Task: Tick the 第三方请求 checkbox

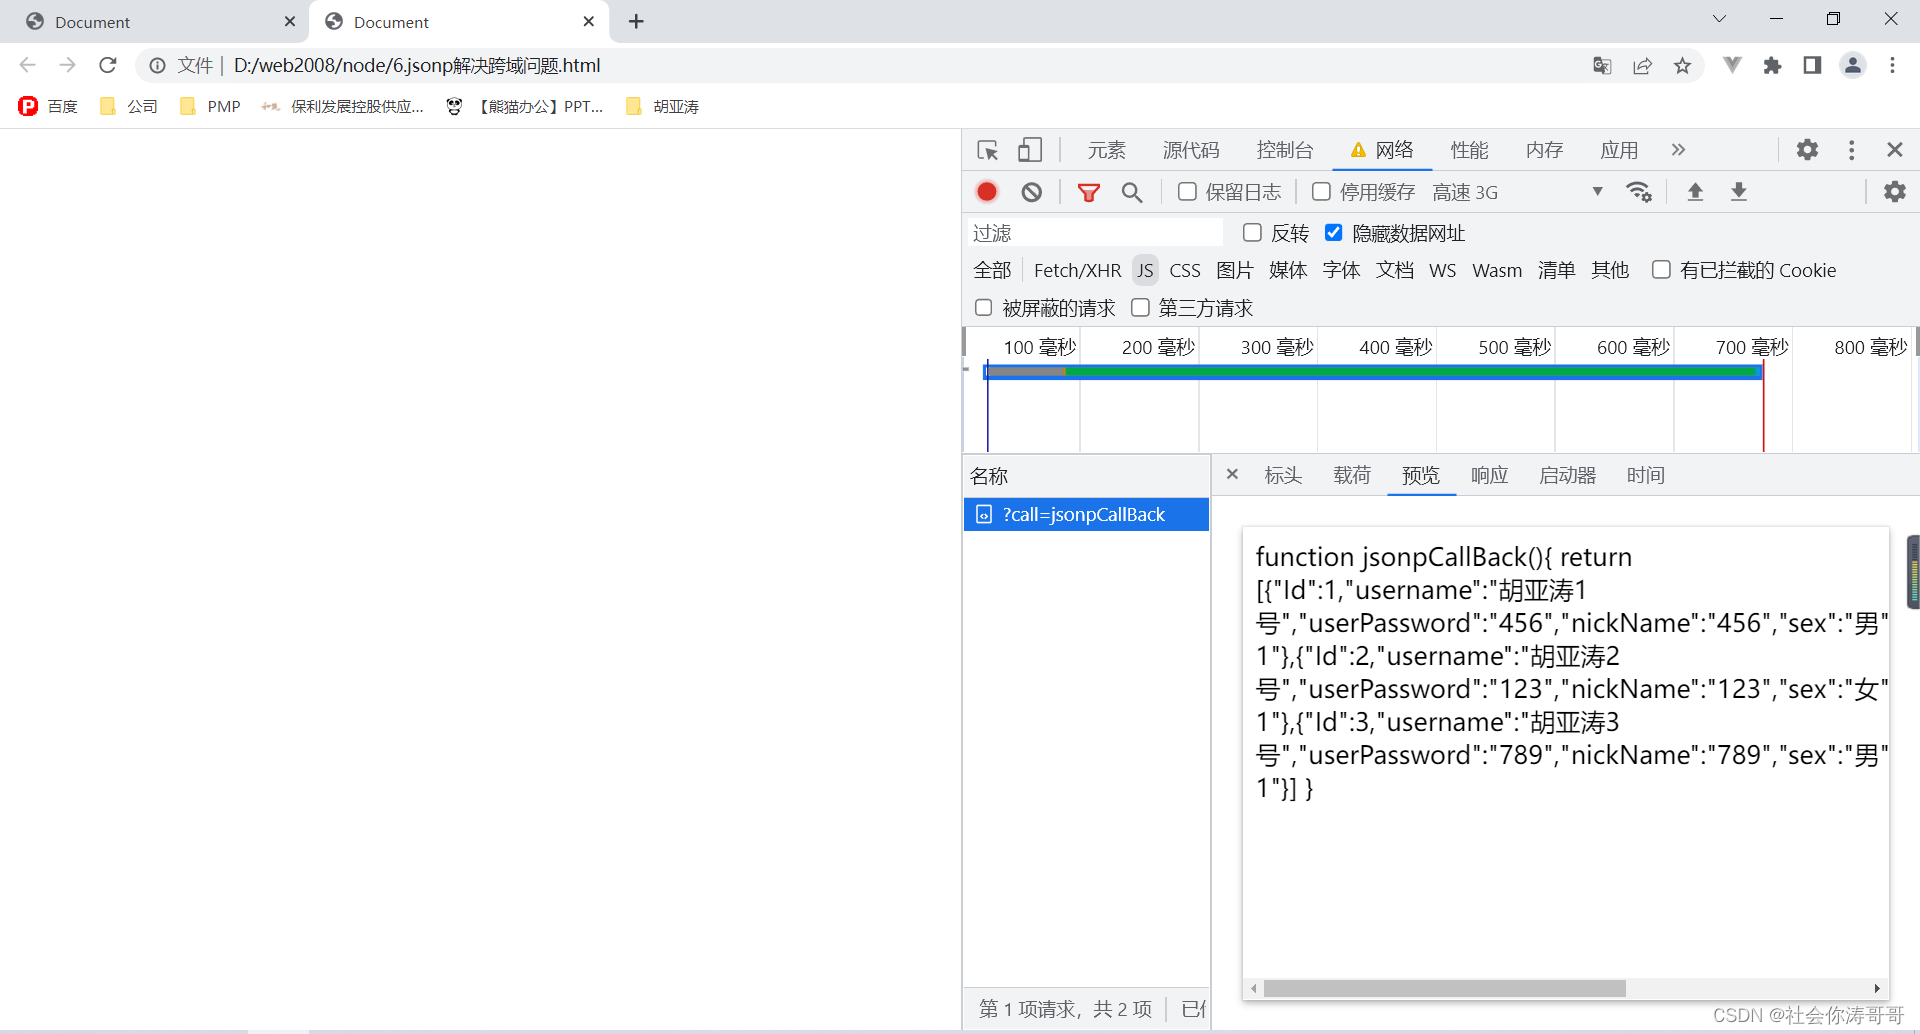Action: tap(1140, 307)
